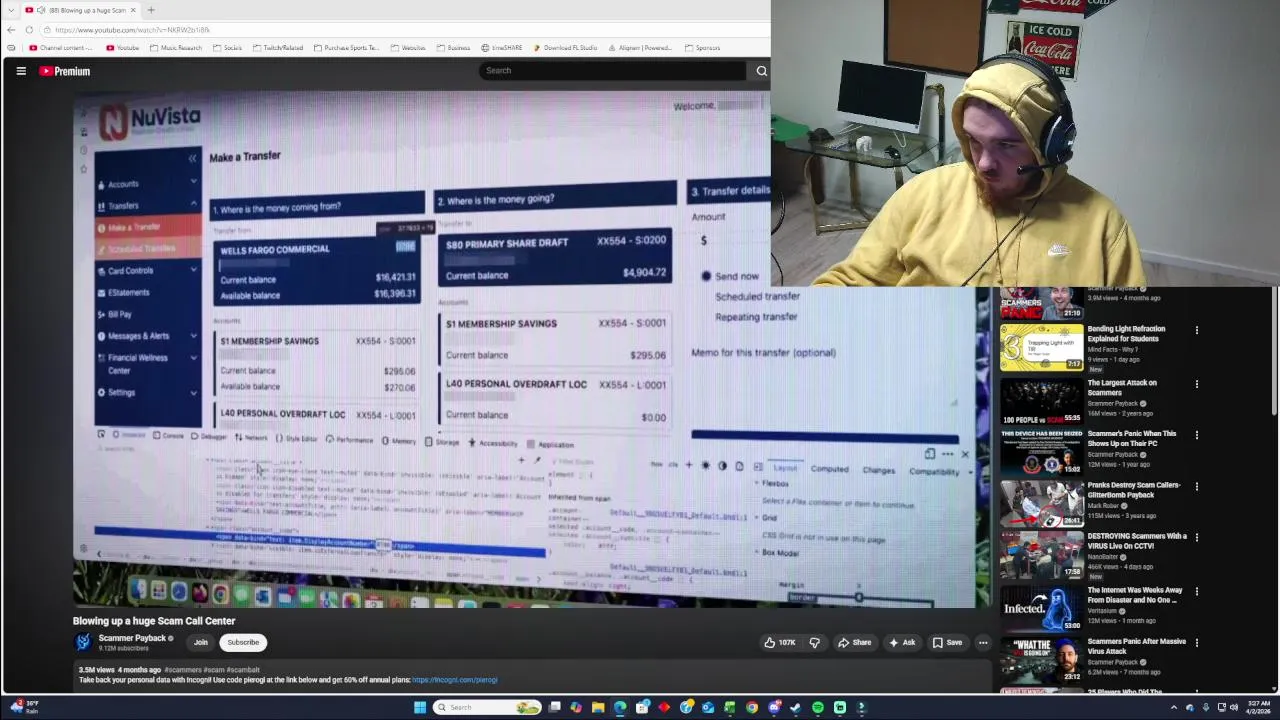
Task: Open a new browser tab with plus
Action: point(151,10)
